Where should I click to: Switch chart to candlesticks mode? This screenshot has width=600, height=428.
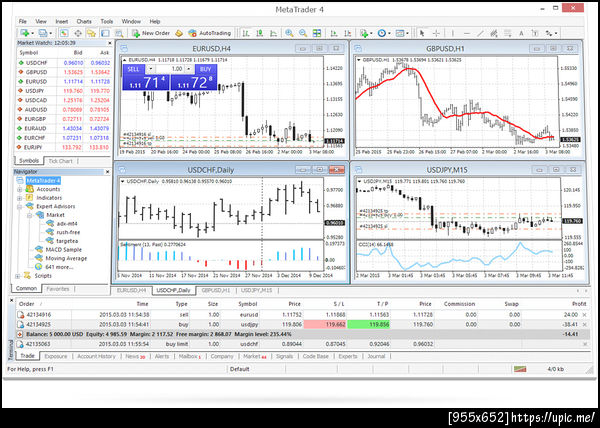point(260,33)
